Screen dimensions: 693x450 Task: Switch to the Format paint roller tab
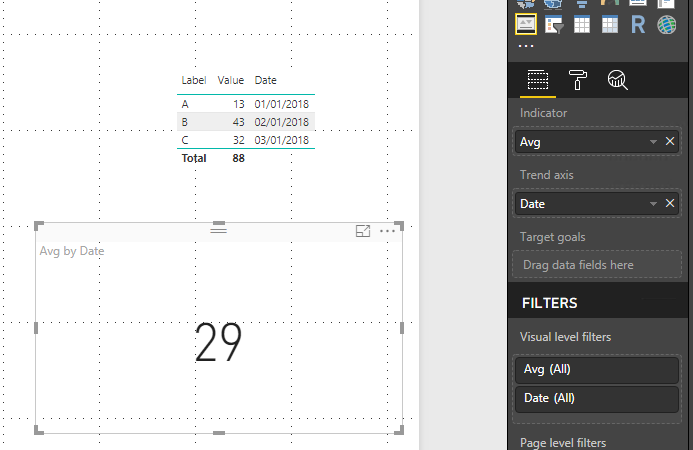tap(577, 80)
